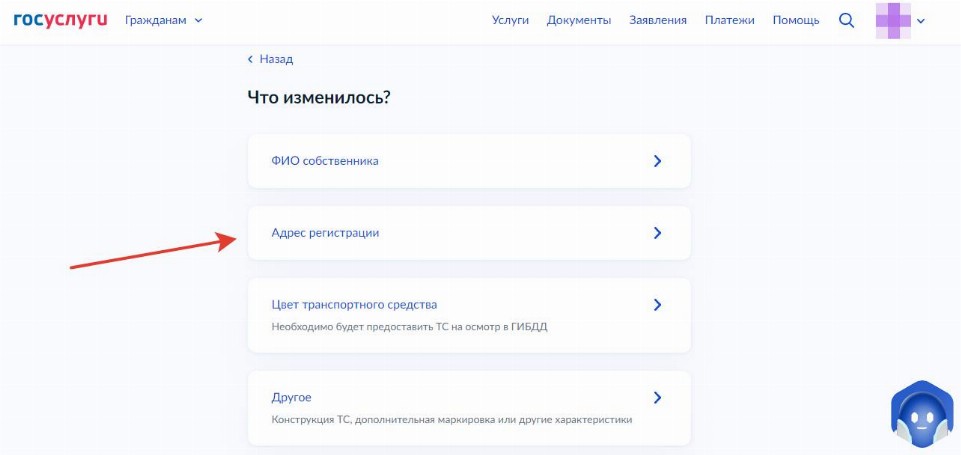Open the search magnifier icon
This screenshot has width=961, height=455.
click(846, 20)
